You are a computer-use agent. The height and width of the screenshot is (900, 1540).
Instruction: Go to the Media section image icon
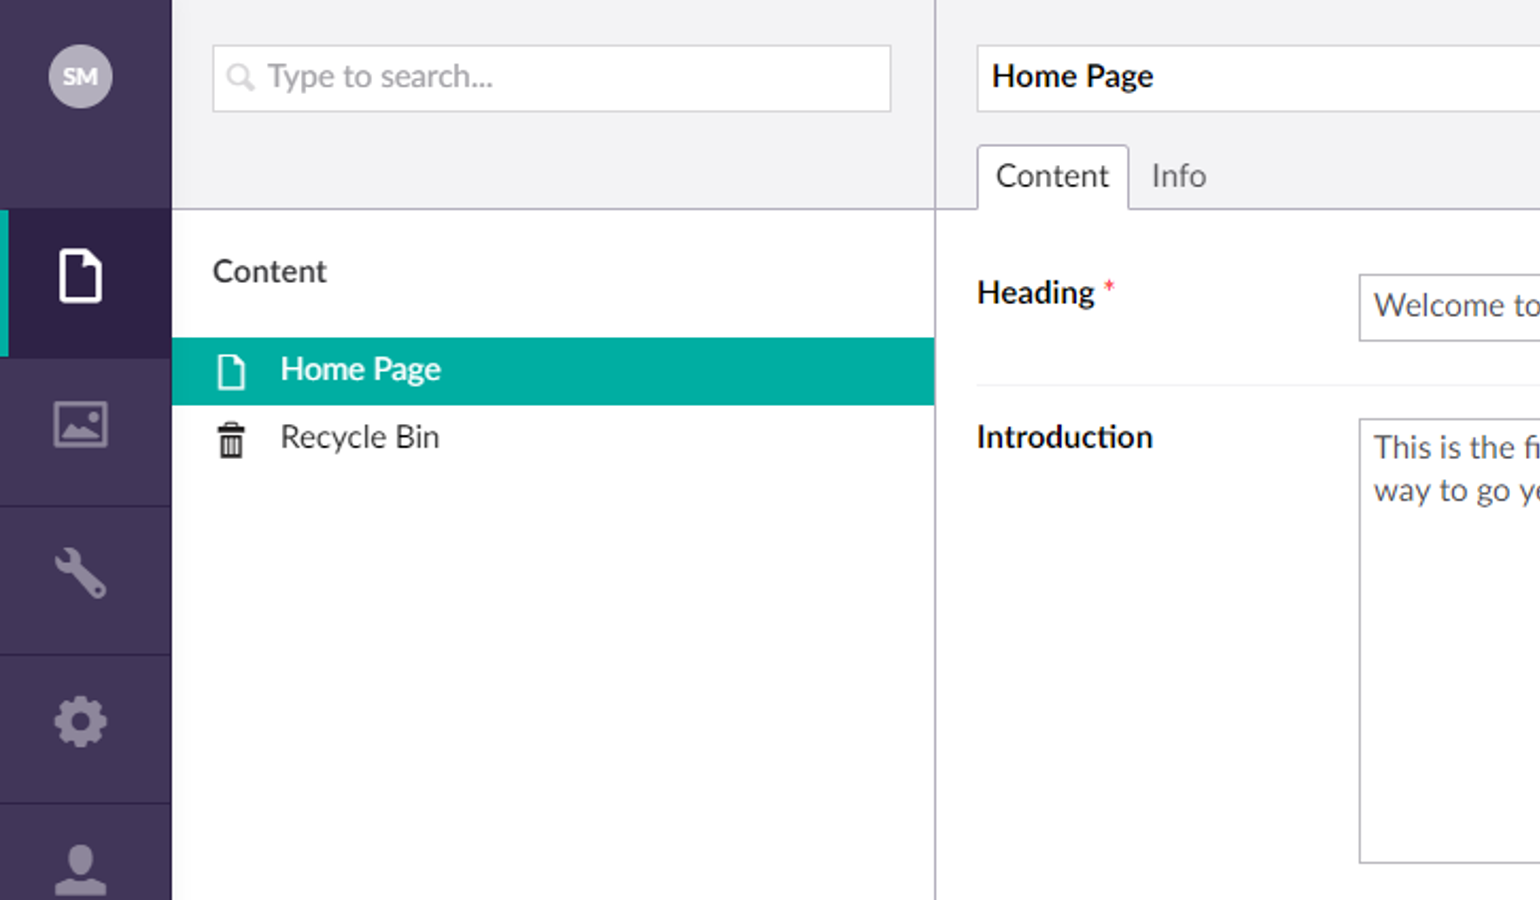pos(80,424)
